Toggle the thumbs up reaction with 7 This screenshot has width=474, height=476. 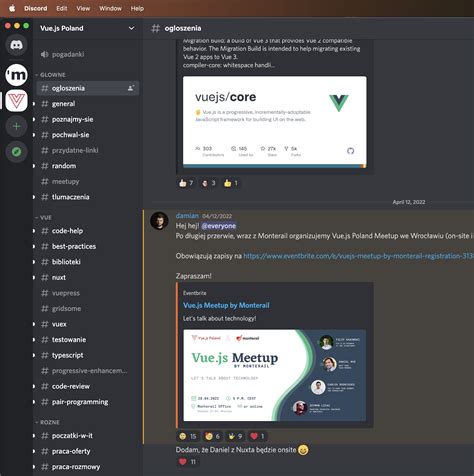tap(186, 183)
